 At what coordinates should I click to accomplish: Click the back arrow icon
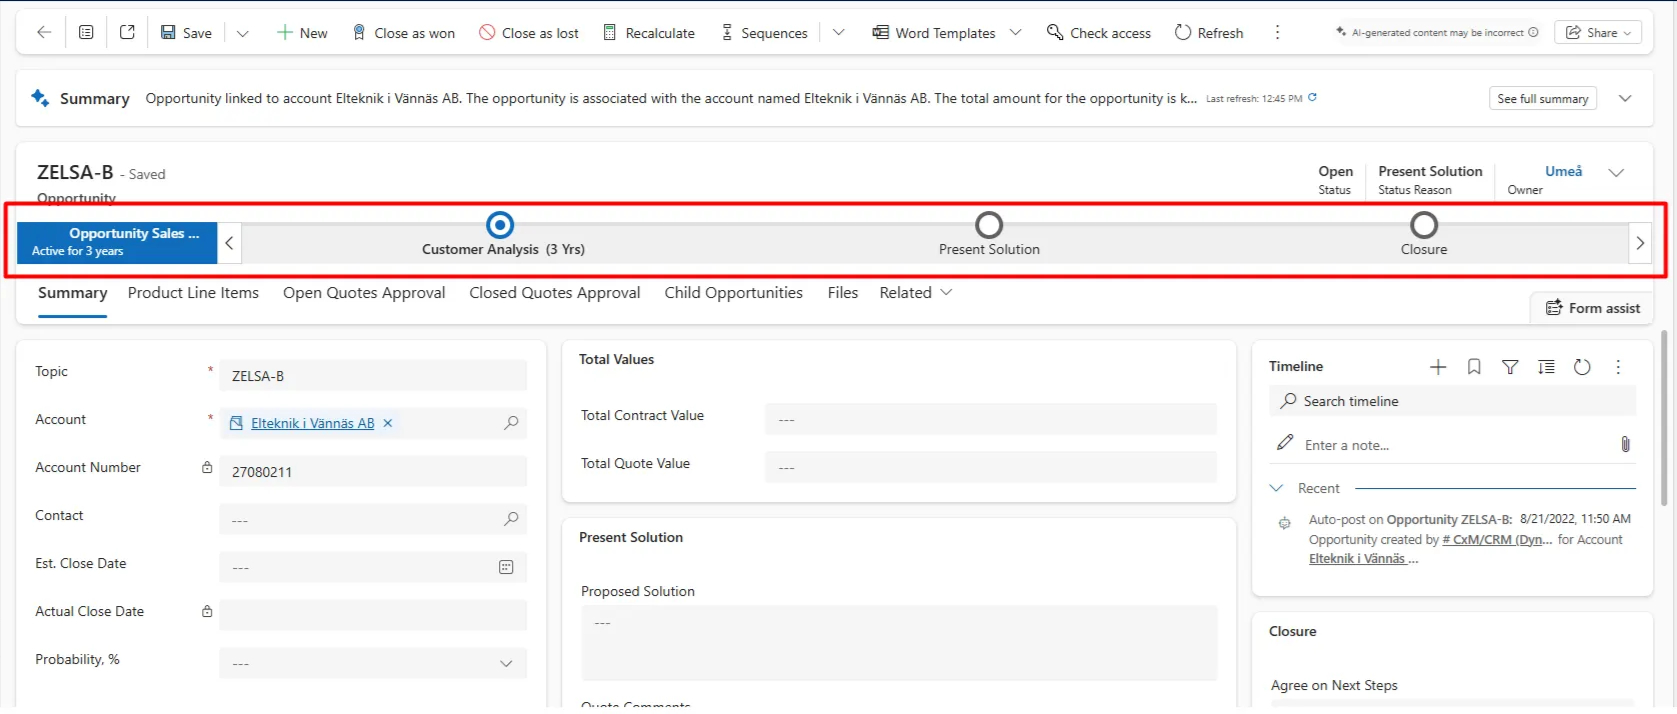point(44,32)
